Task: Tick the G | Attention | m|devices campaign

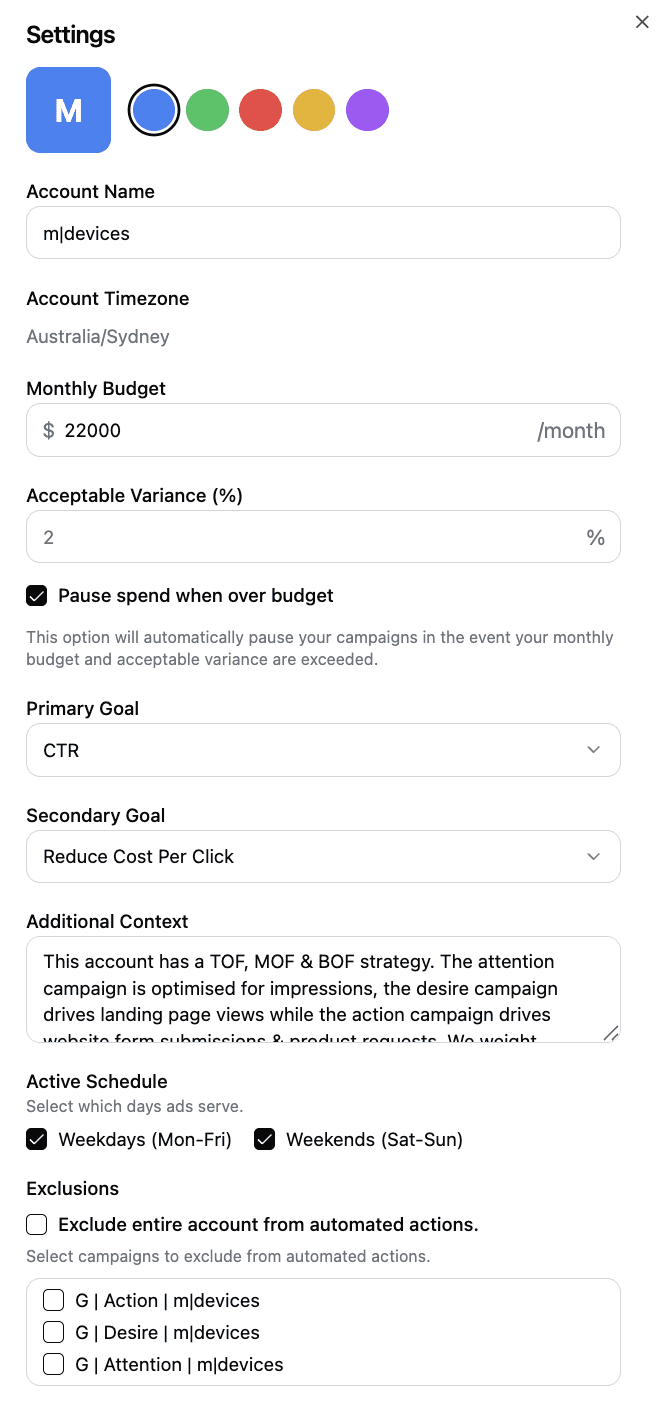Action: 54,1365
